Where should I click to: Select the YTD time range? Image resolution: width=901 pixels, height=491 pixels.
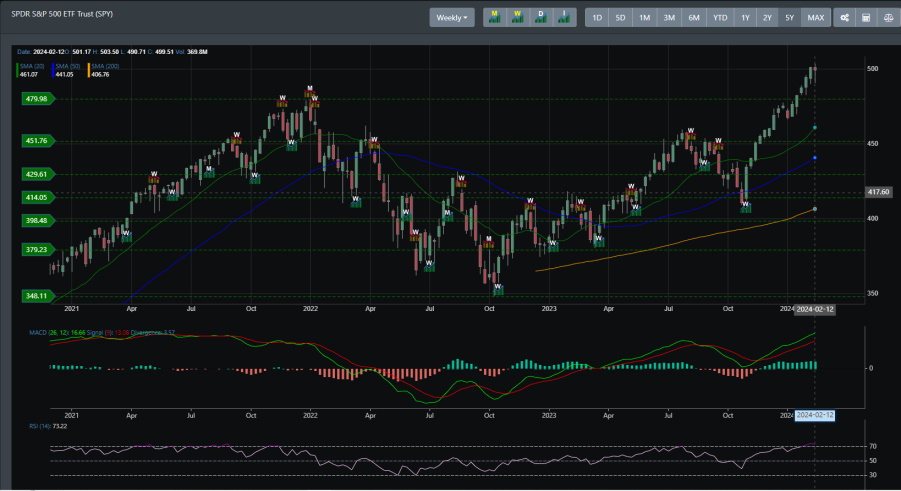pos(720,18)
